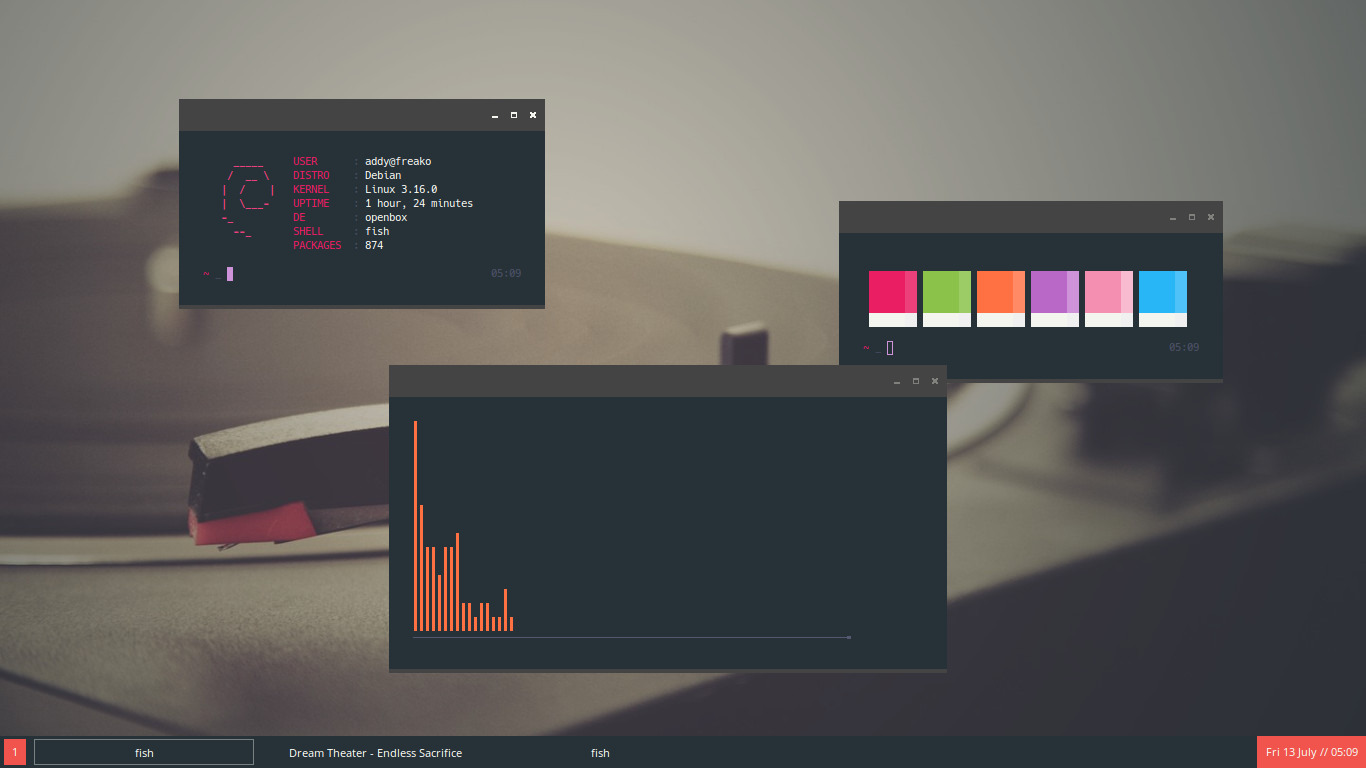Screen dimensions: 1366x768
Task: Click the pink color block
Action: pyautogui.click(x=1109, y=299)
